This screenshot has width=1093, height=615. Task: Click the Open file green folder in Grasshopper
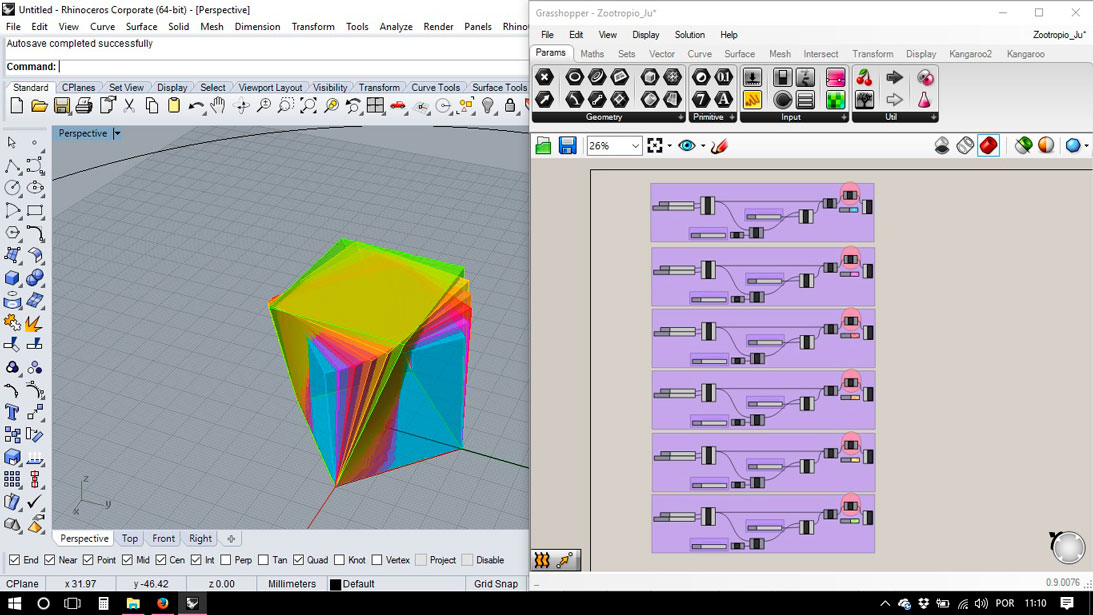[544, 146]
